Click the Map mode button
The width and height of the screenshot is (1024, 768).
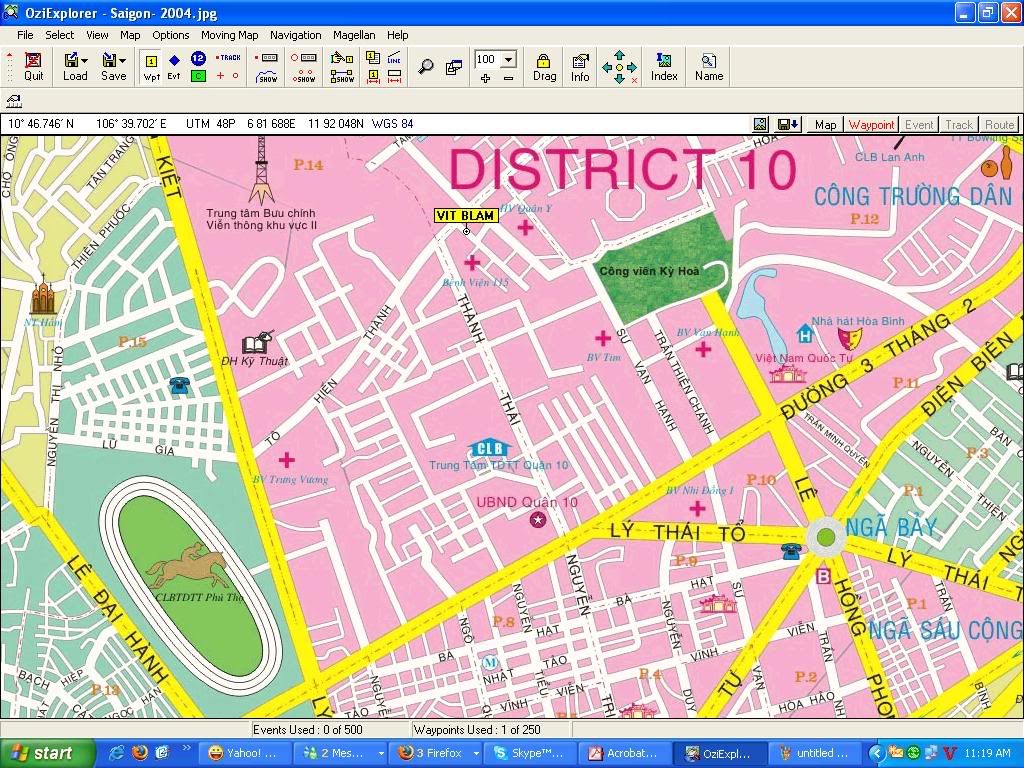(x=825, y=125)
